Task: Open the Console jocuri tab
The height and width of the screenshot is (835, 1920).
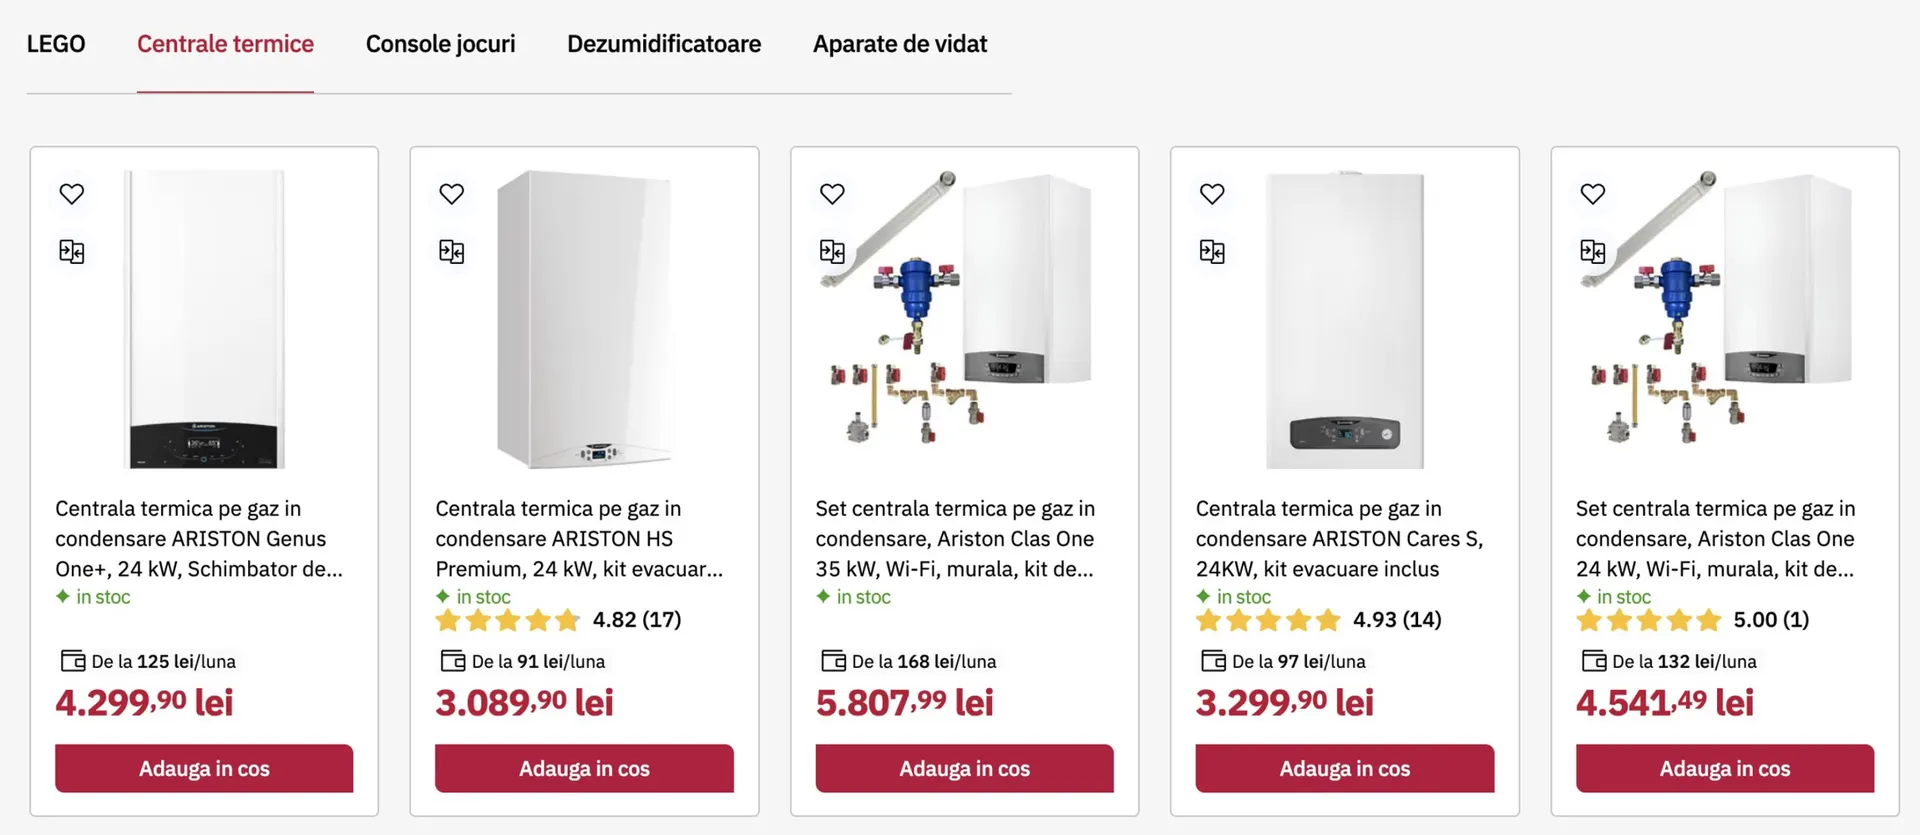Action: (440, 44)
